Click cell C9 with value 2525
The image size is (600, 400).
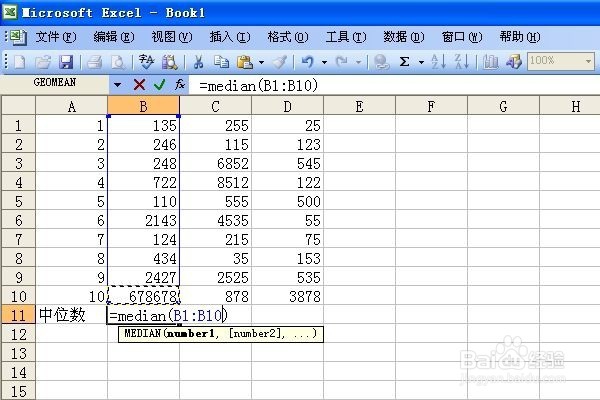point(215,277)
